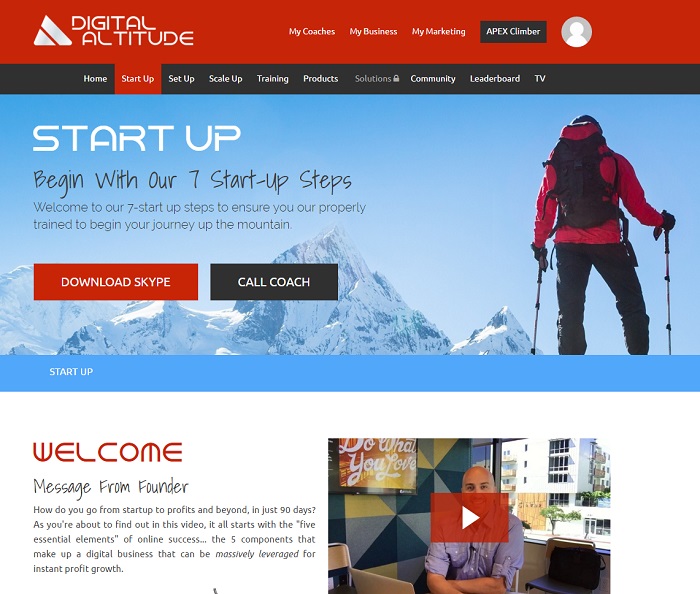The image size is (700, 594).
Task: Select the Start Up nav tab
Action: (x=138, y=79)
